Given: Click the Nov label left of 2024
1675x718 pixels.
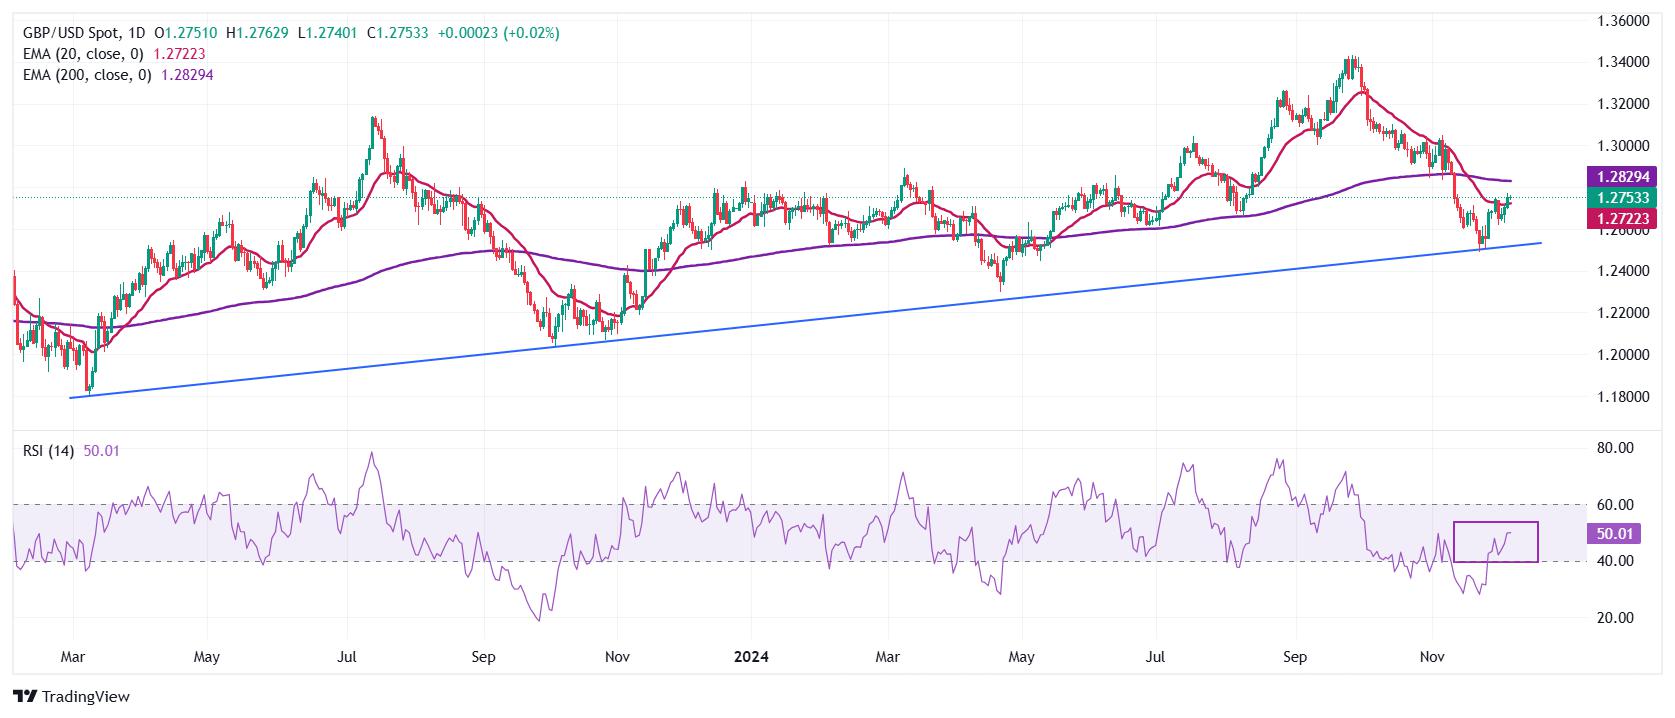Looking at the screenshot, I should pyautogui.click(x=617, y=657).
